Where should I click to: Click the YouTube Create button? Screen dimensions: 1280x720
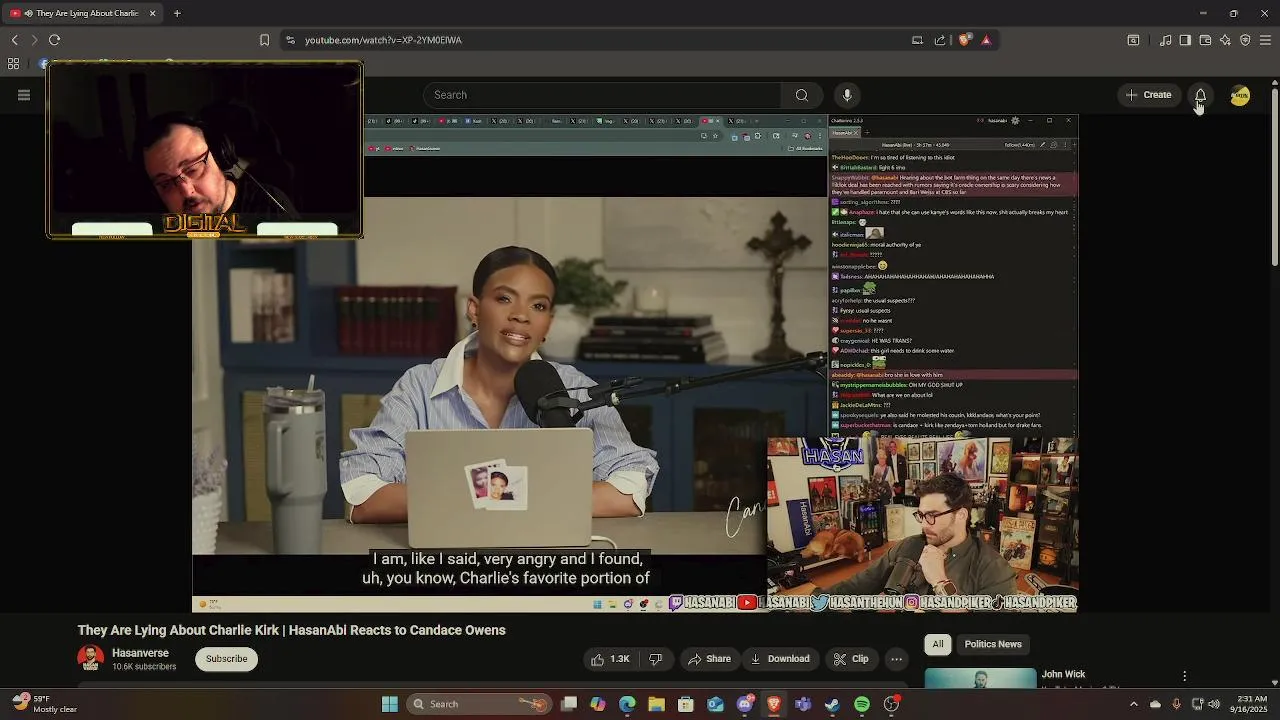coord(1148,95)
